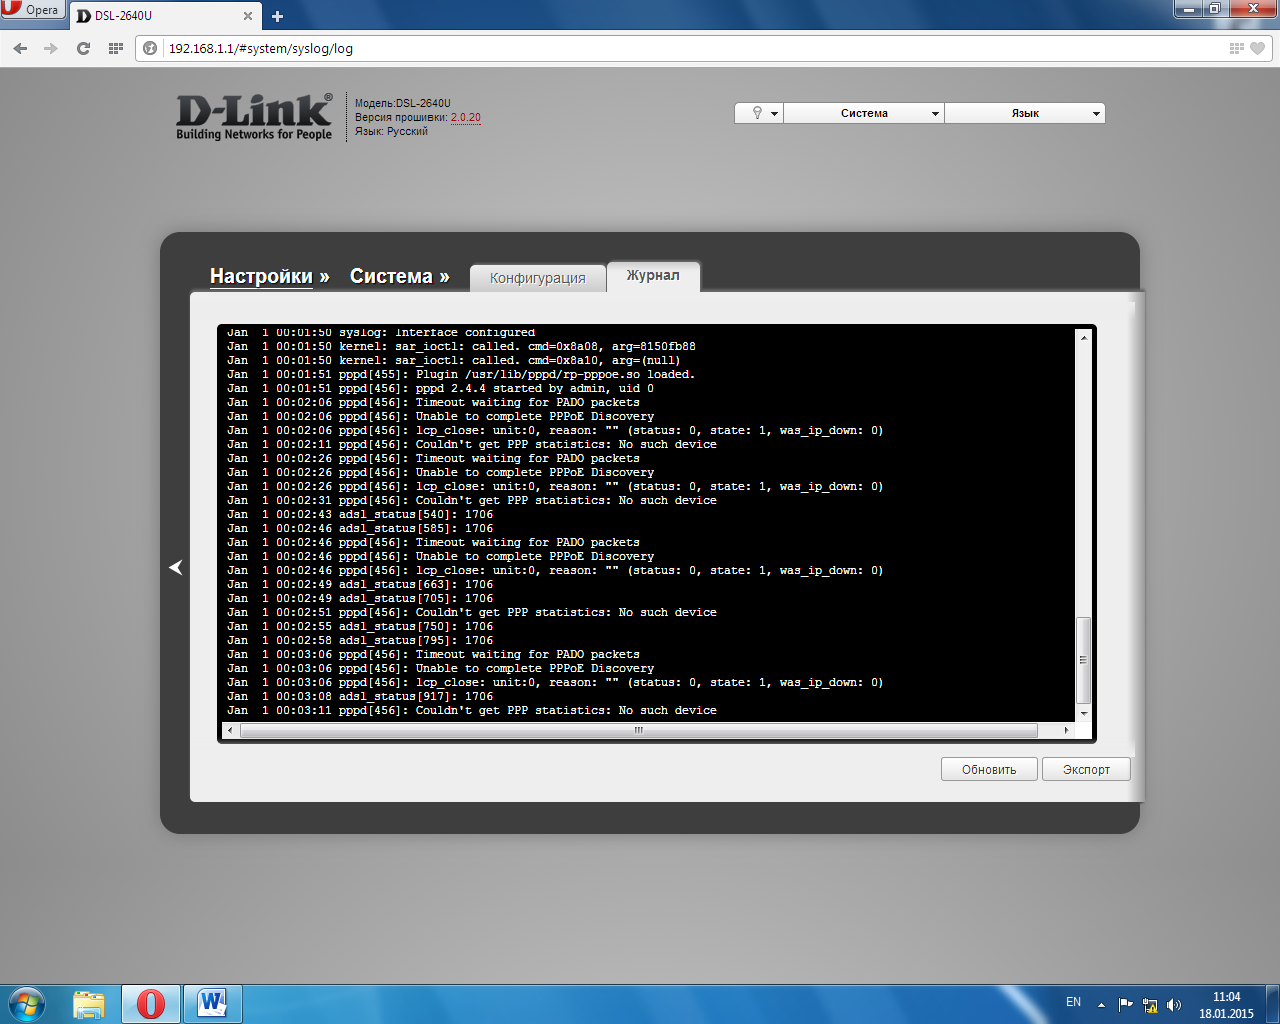Click log line "adsl_status[795]: 1706"
Viewport: 1280px width, 1024px height.
tap(360, 640)
